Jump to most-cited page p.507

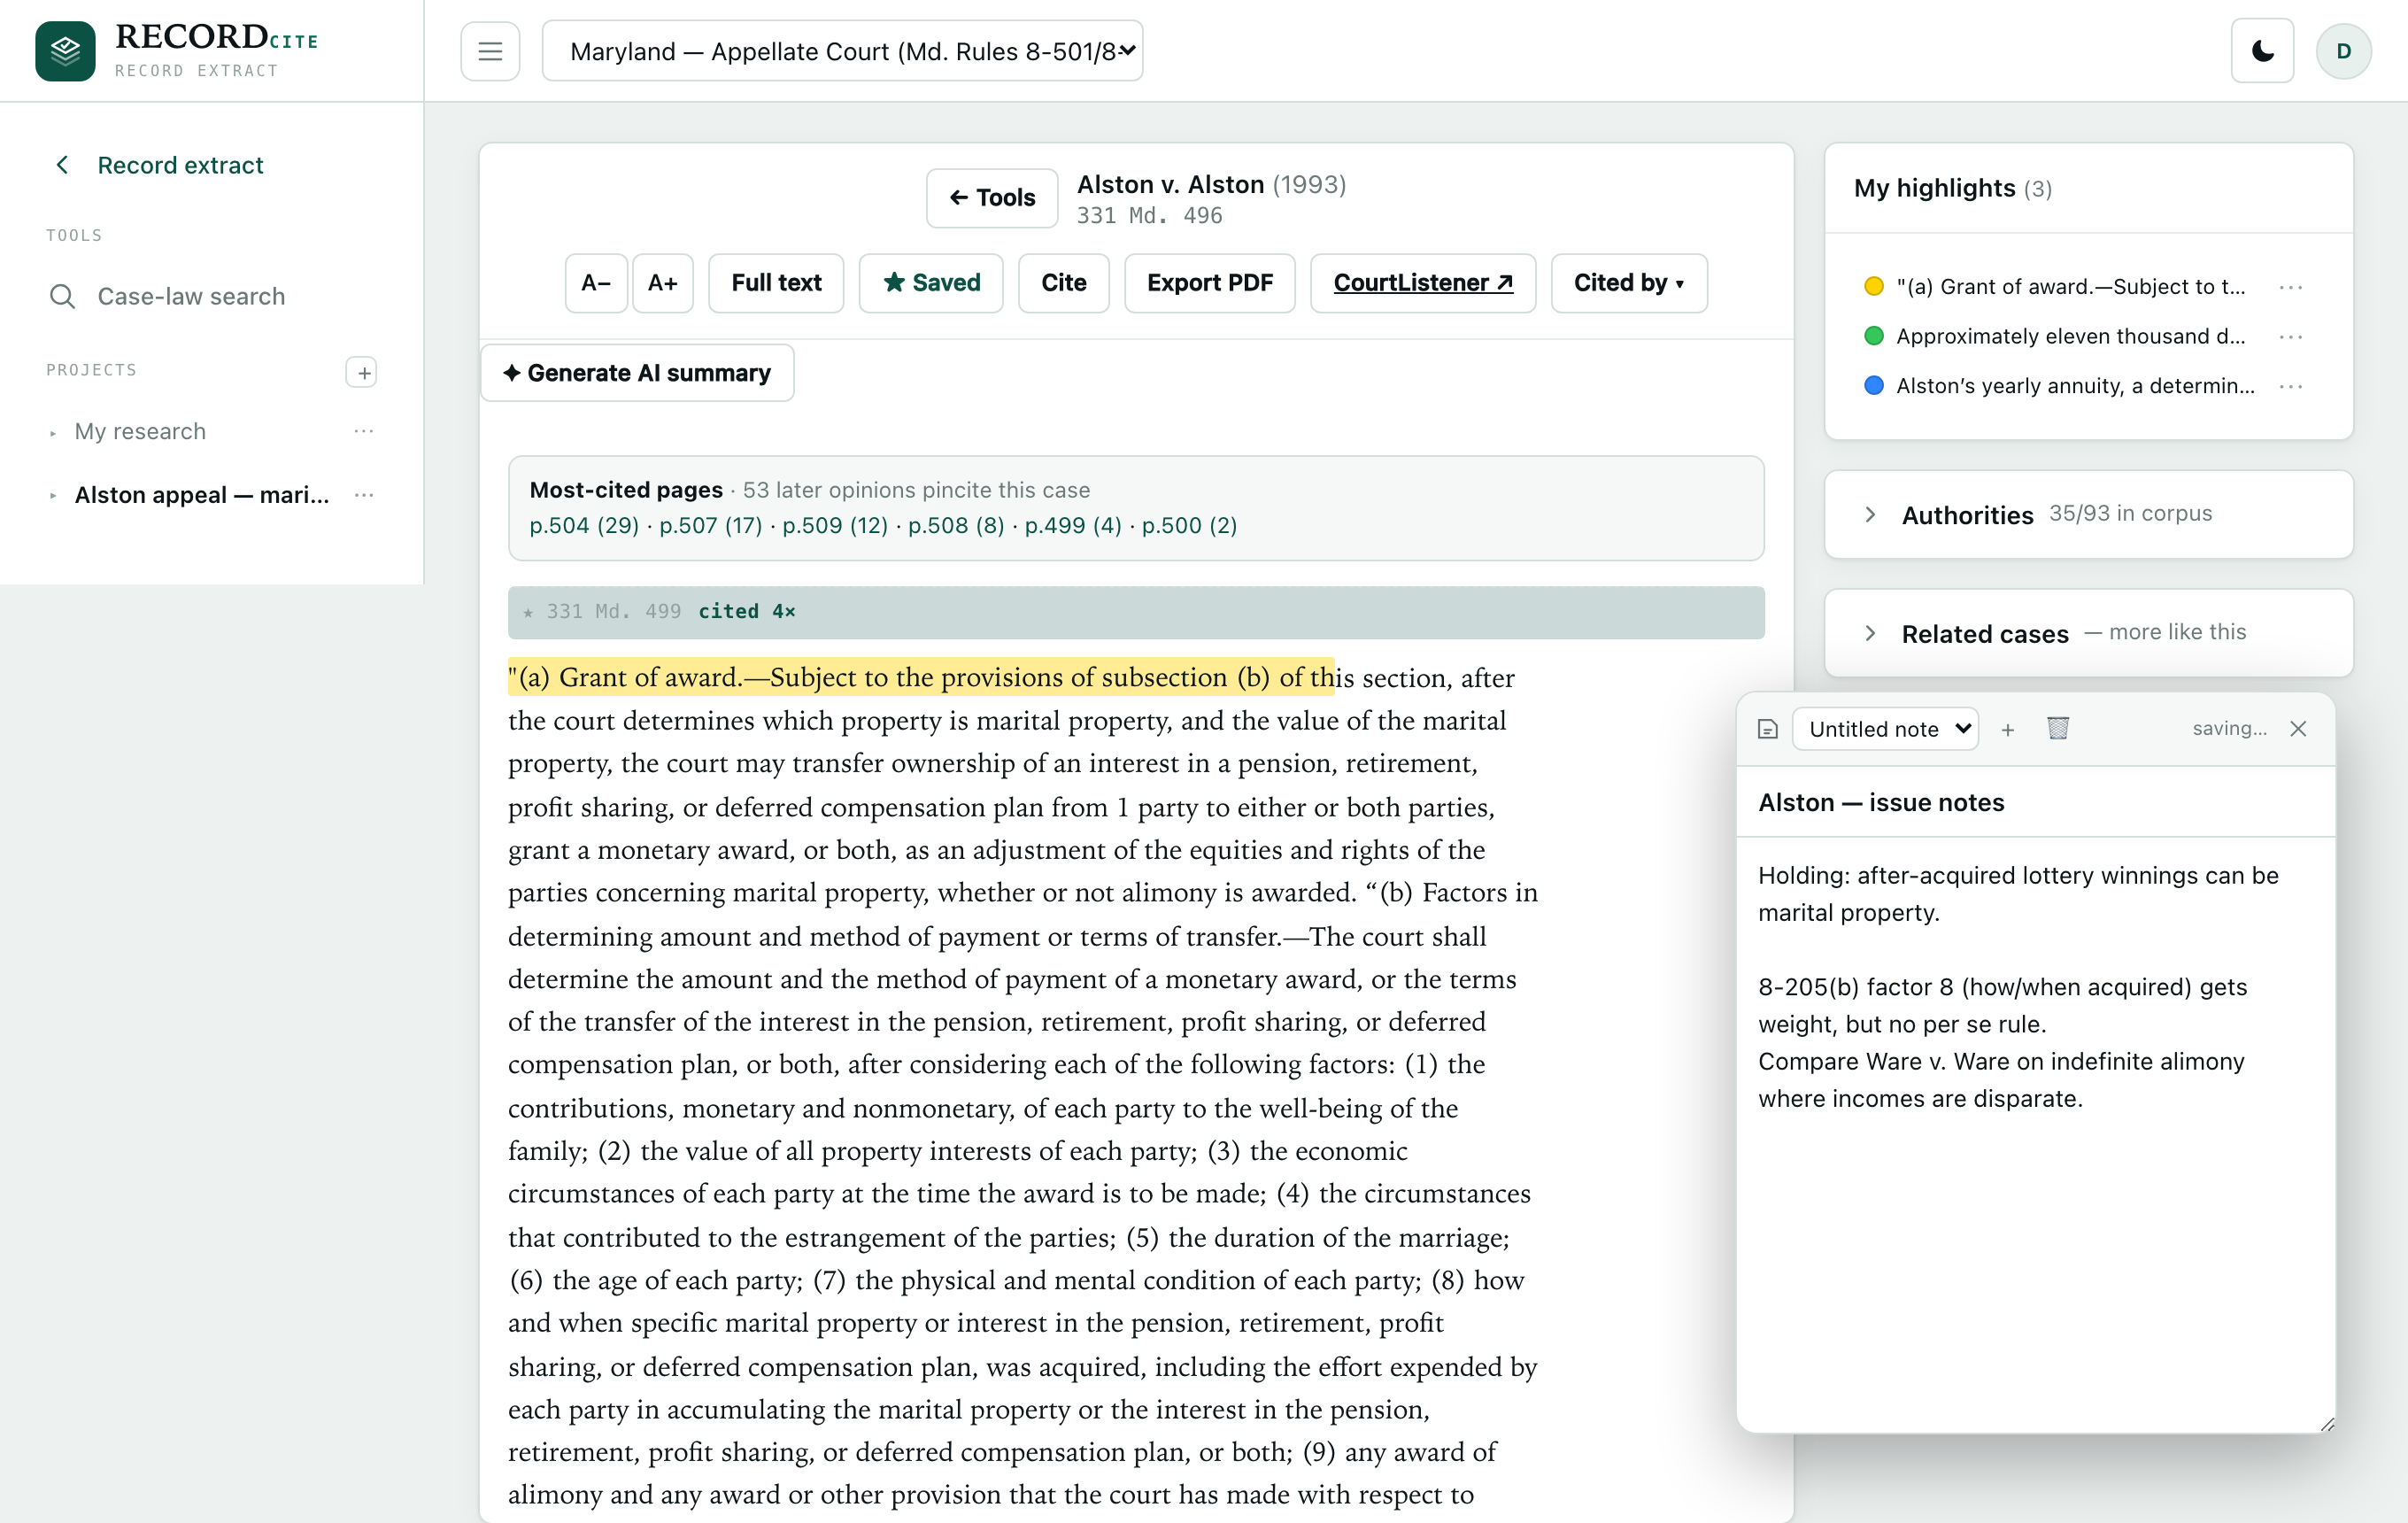click(x=710, y=525)
